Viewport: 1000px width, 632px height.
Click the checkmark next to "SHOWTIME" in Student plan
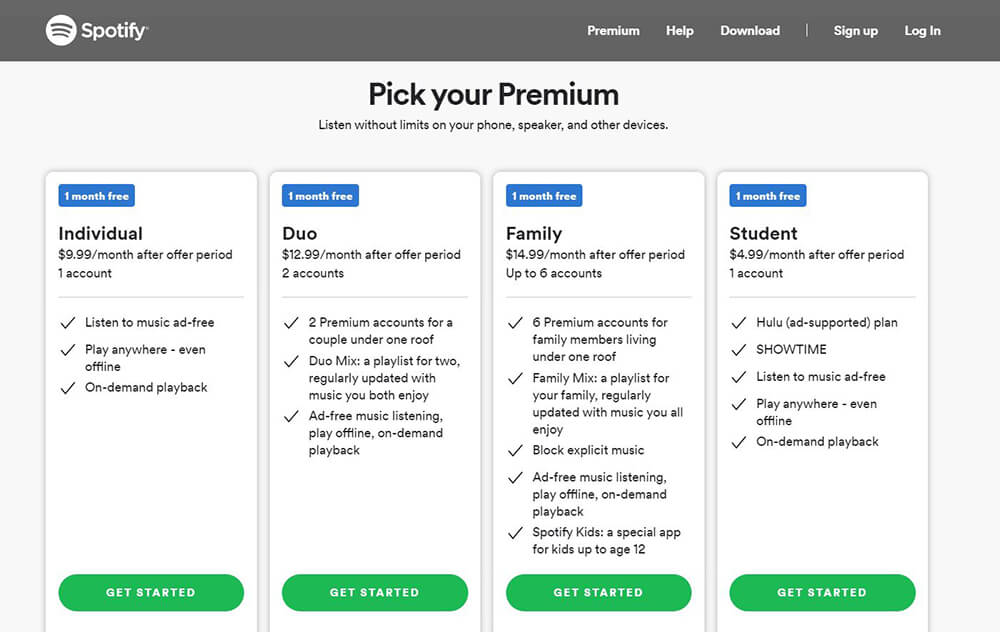point(737,349)
